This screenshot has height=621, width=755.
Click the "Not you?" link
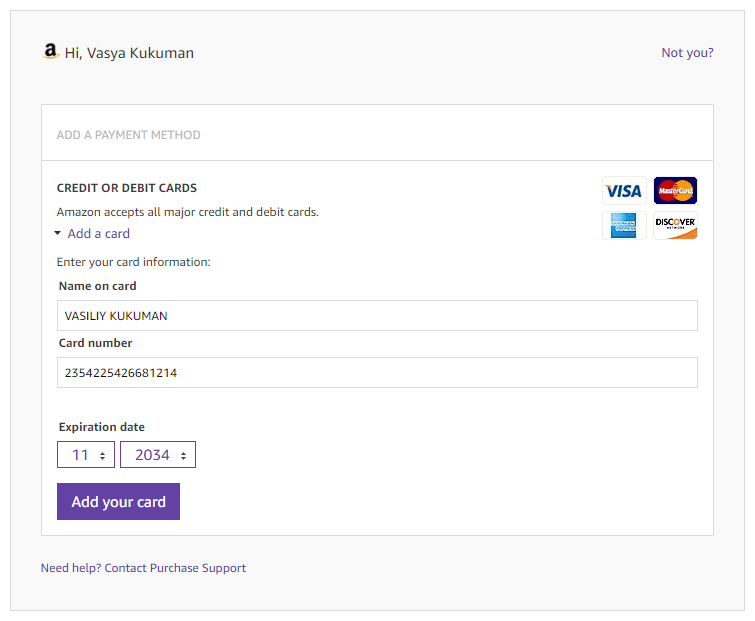pos(687,53)
